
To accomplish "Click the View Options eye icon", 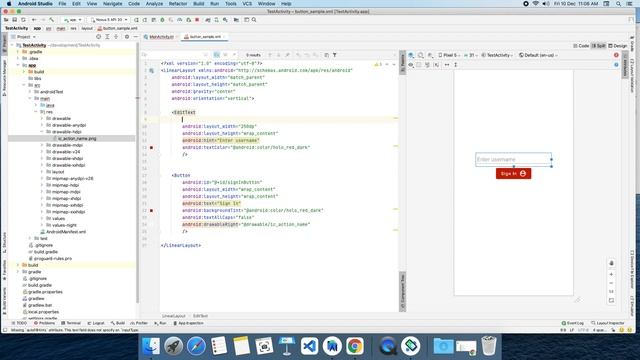I will click(x=411, y=64).
